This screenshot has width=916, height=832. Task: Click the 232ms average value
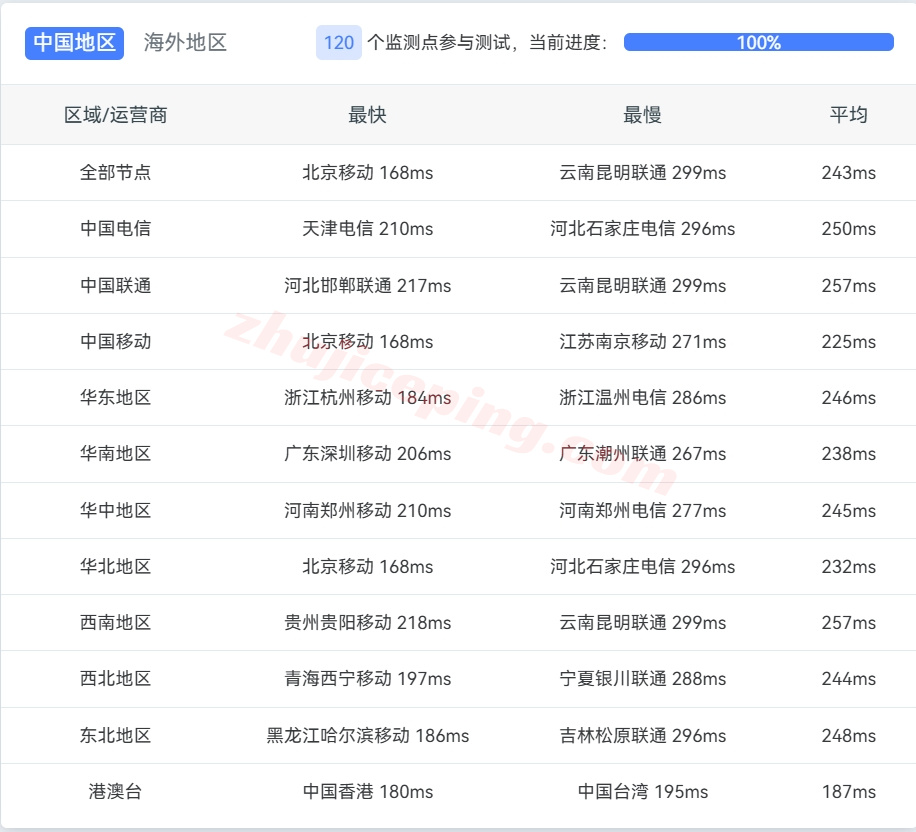click(x=848, y=566)
